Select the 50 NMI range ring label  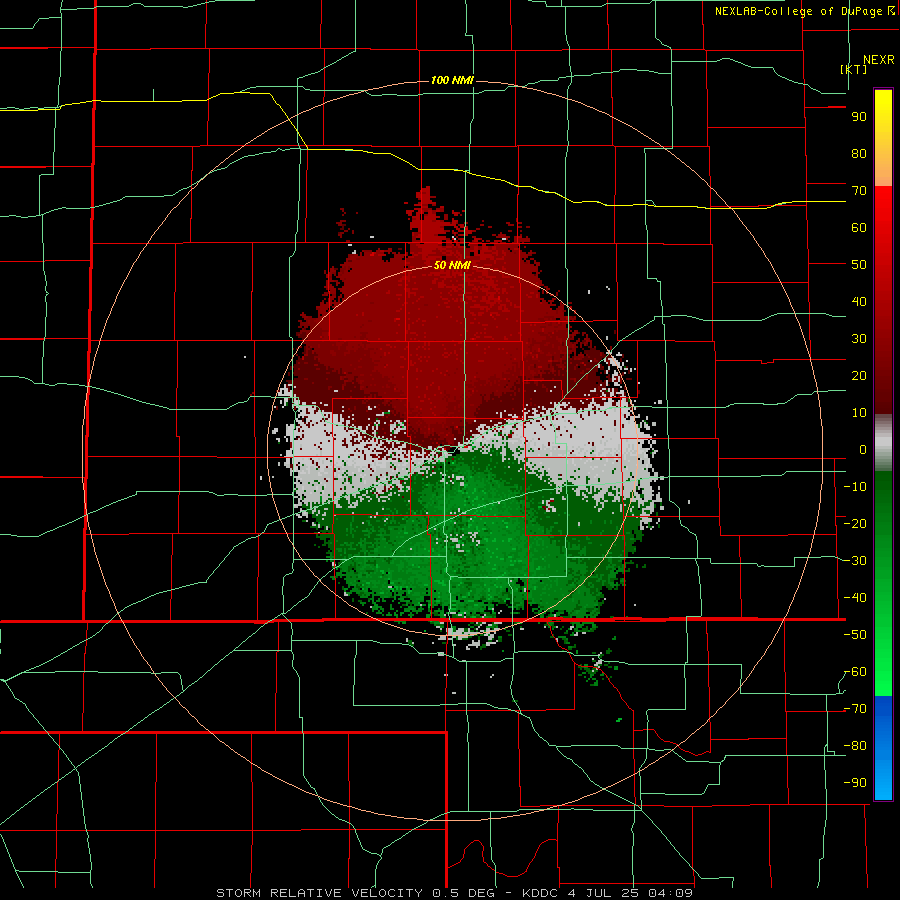click(452, 265)
